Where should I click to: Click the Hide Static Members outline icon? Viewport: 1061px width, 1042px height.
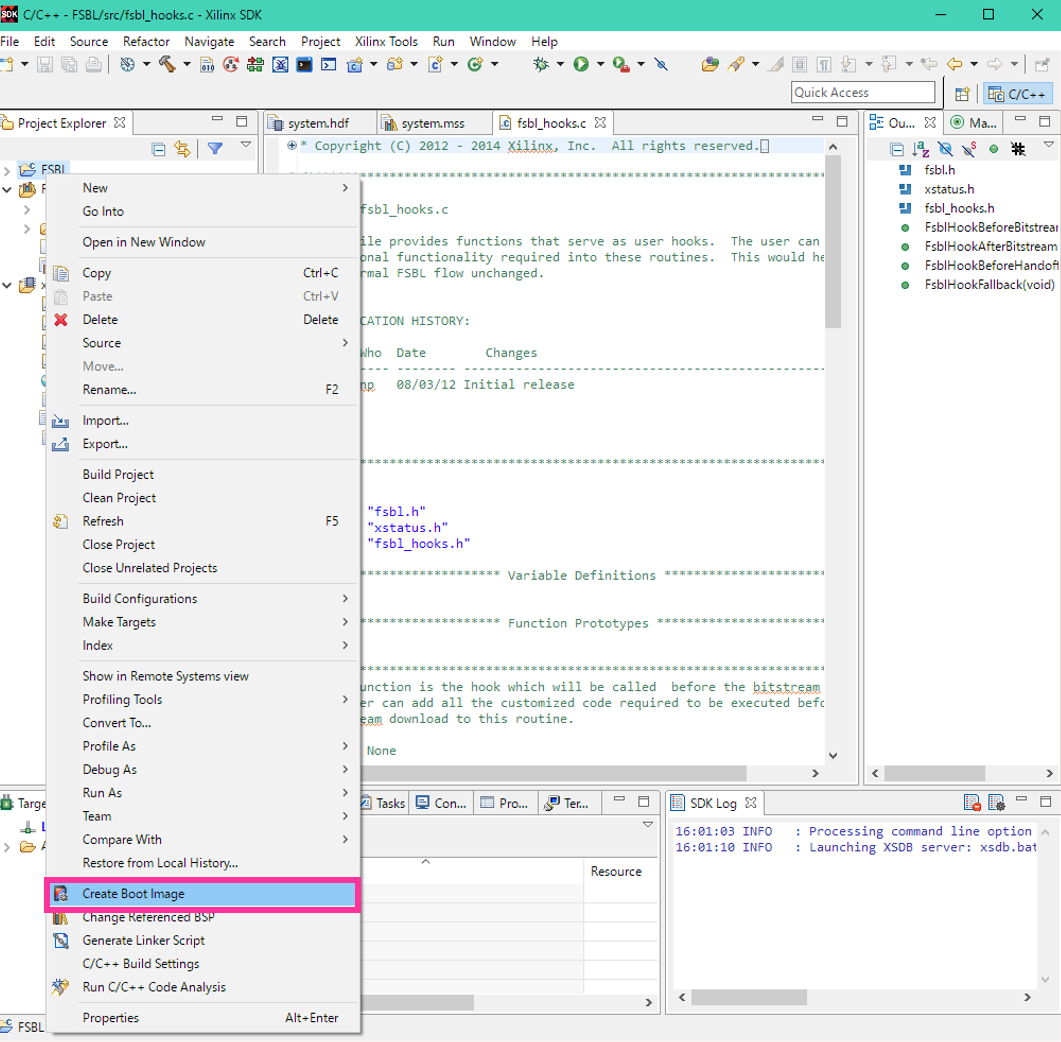[969, 149]
